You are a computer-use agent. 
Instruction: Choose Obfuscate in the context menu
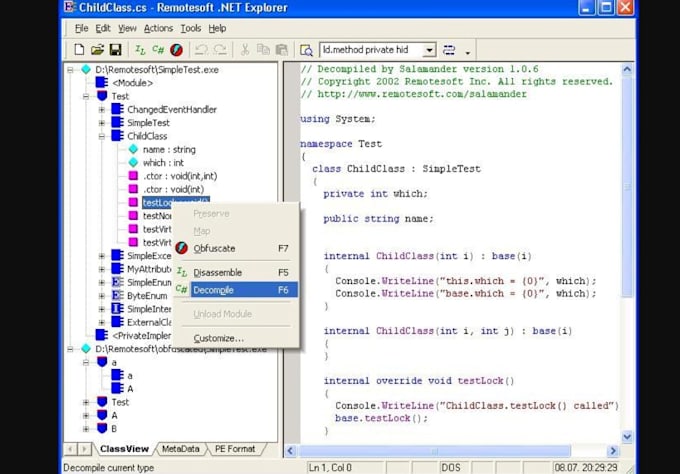237,248
